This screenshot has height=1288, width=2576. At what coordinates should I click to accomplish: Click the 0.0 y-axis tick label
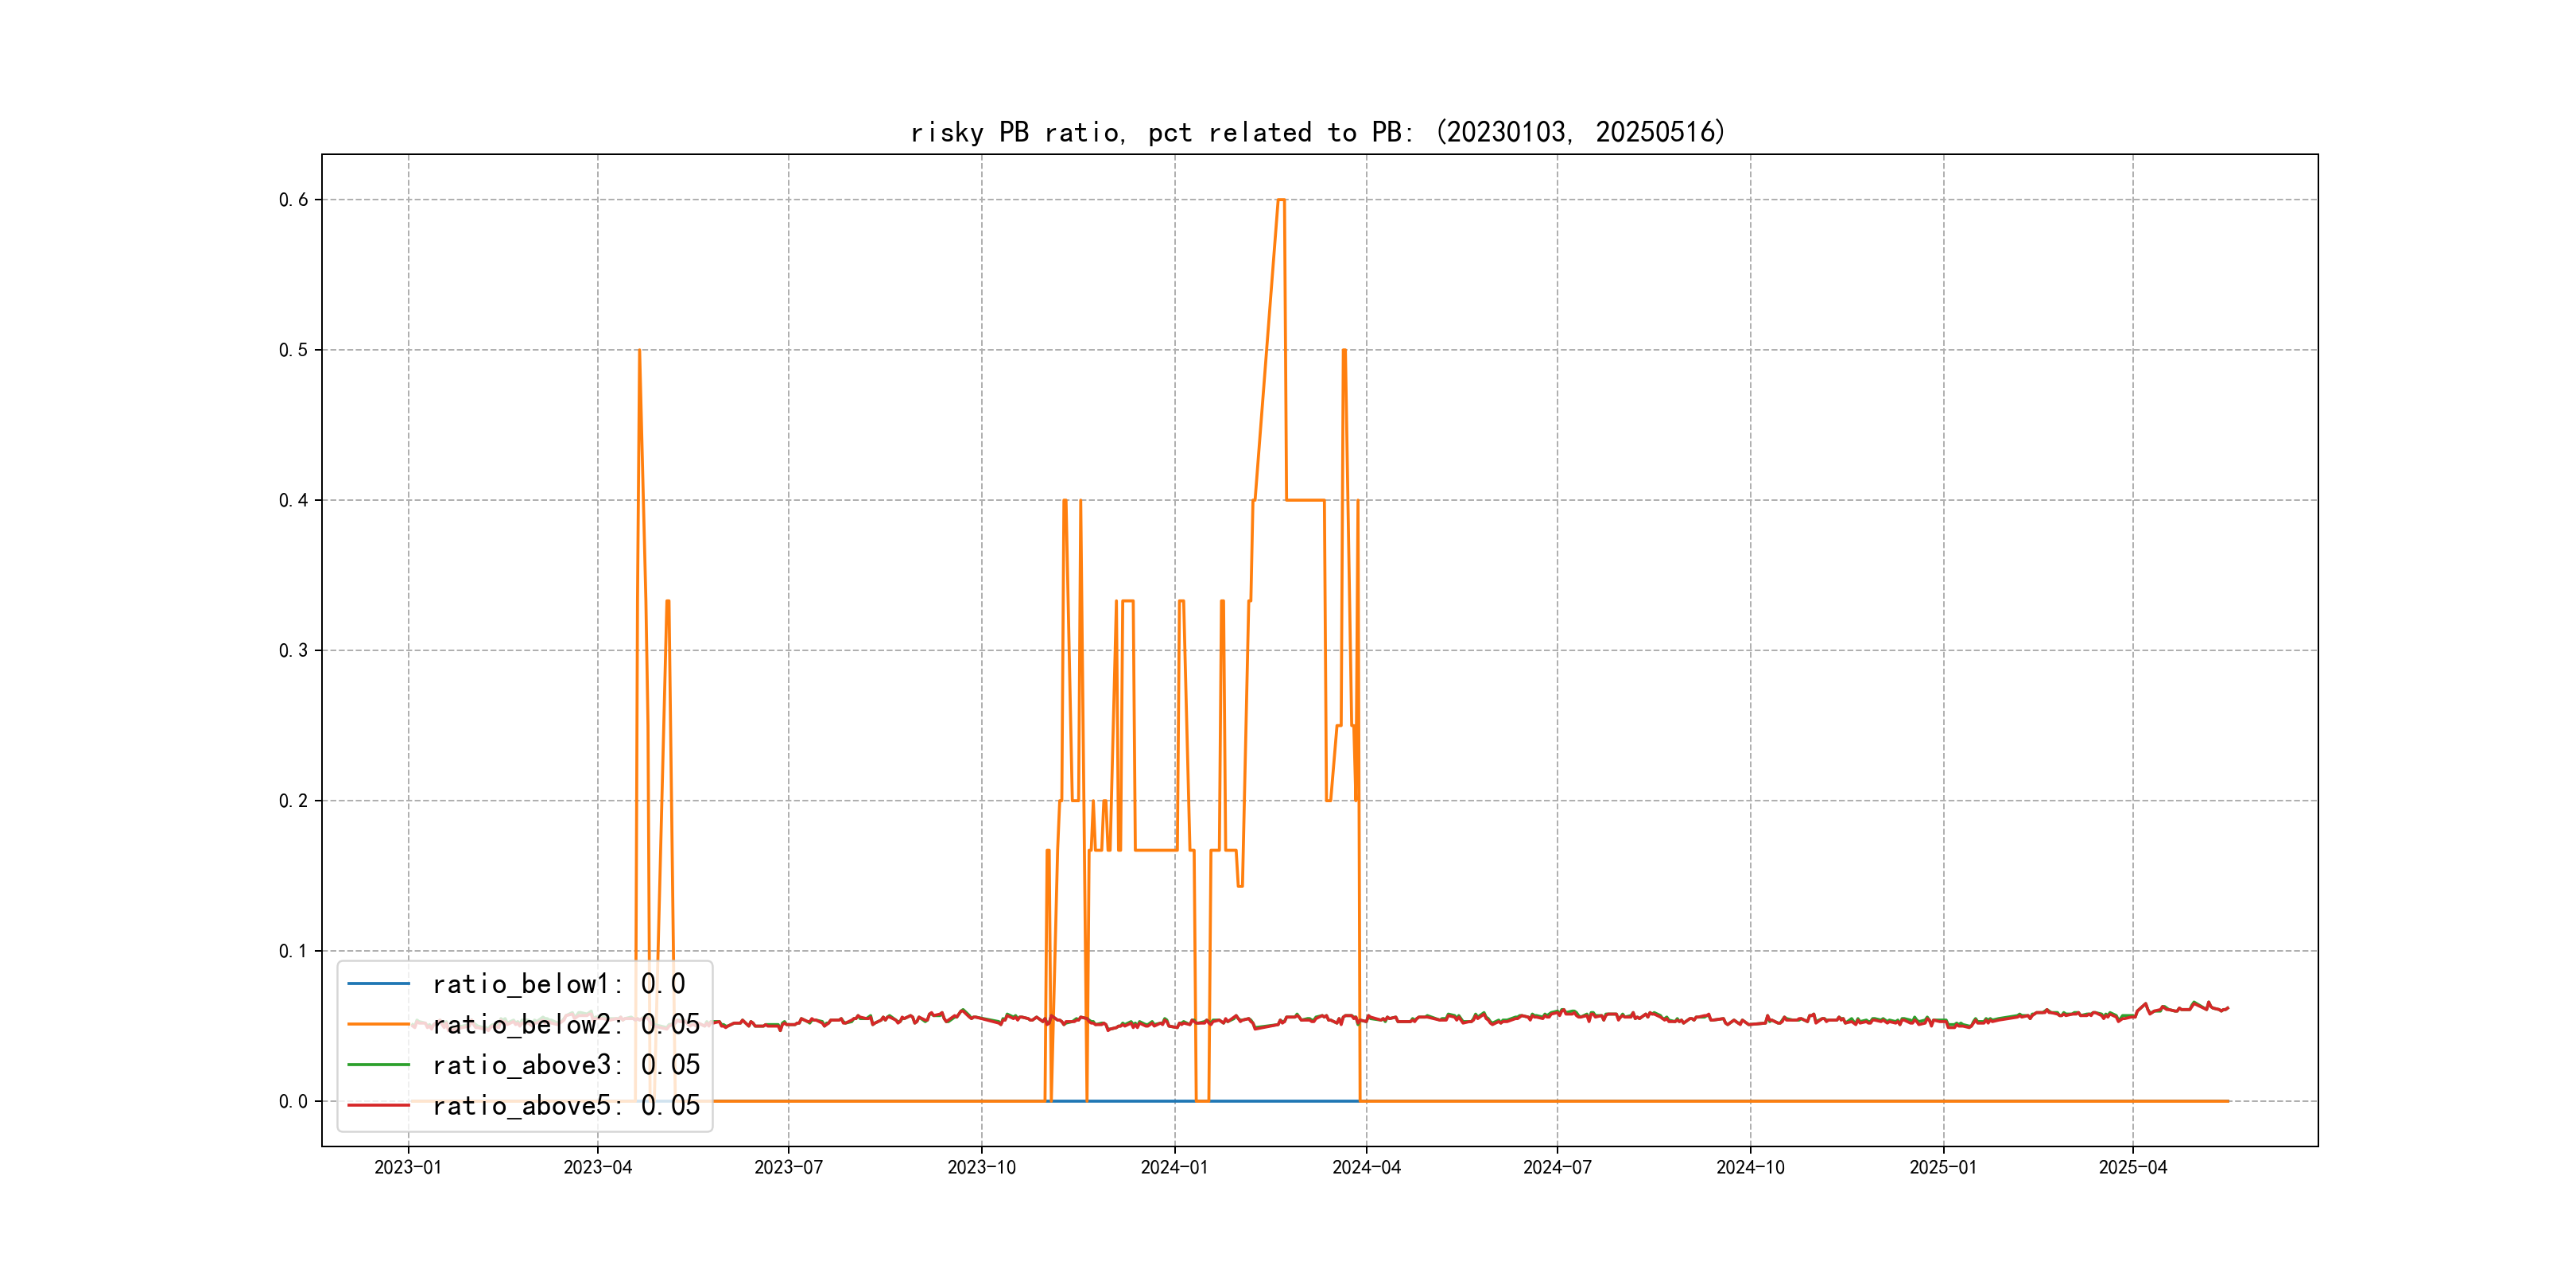[293, 1102]
